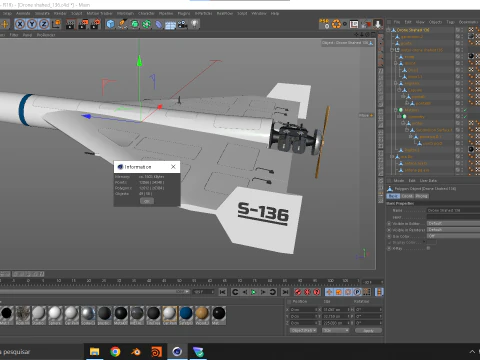
Task: Click the Record Active Objects button
Action: (x=298, y=292)
